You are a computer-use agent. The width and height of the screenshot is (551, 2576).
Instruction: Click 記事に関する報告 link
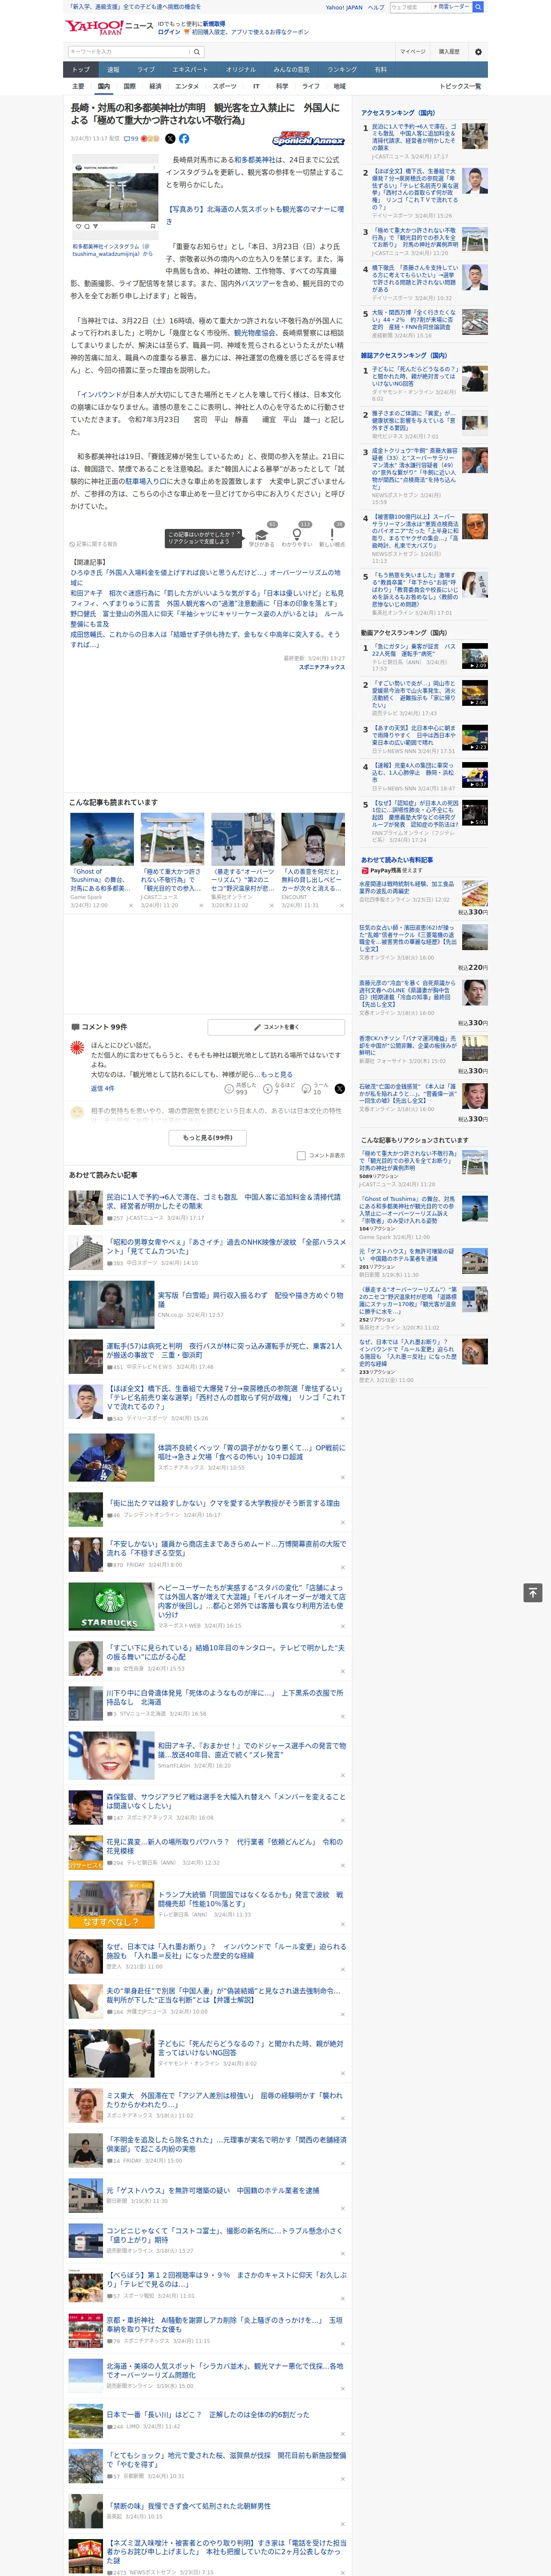(x=95, y=544)
